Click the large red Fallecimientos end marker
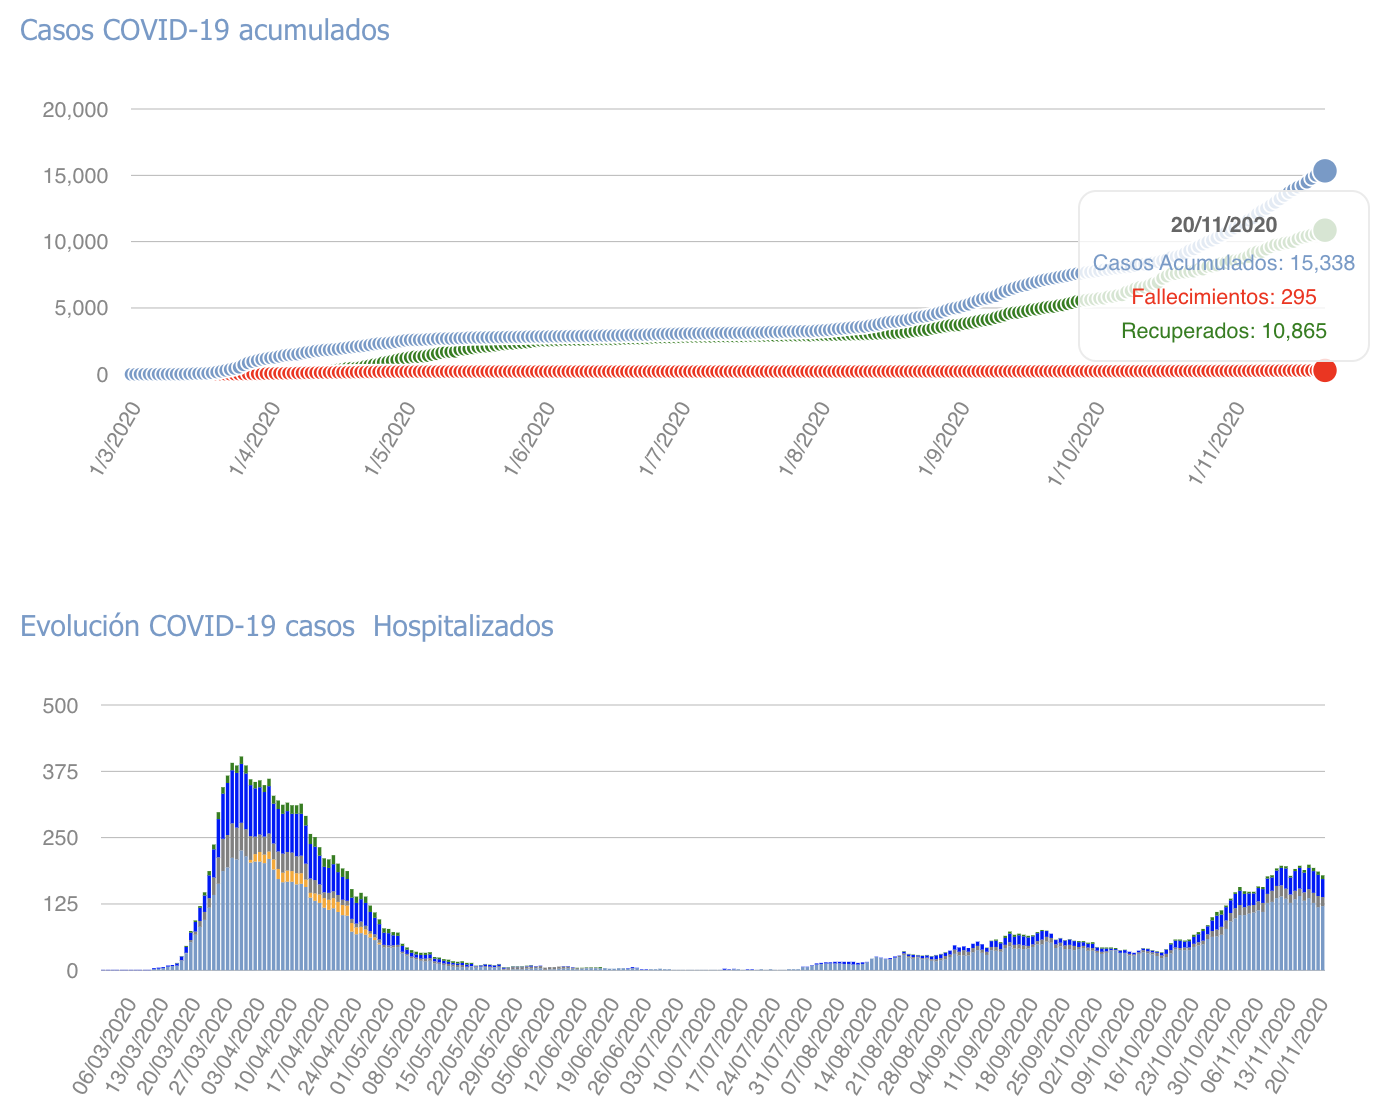The image size is (1378, 1114). [1324, 371]
